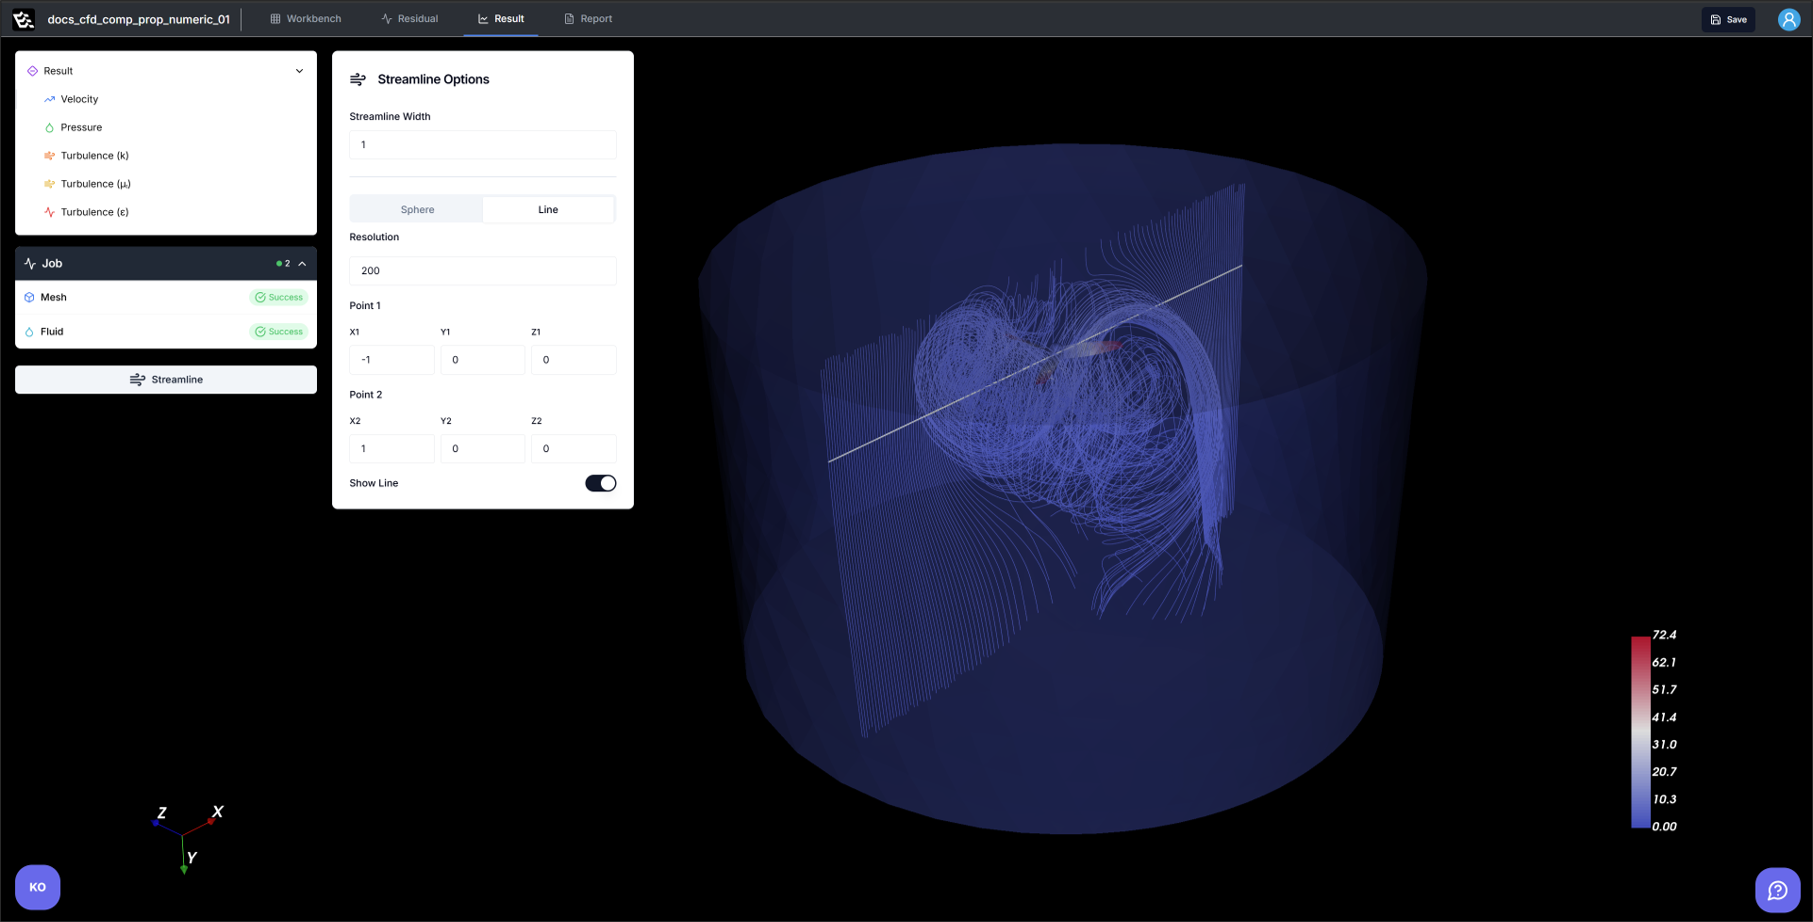
Task: Click the Pressure result icon
Action: [49, 128]
